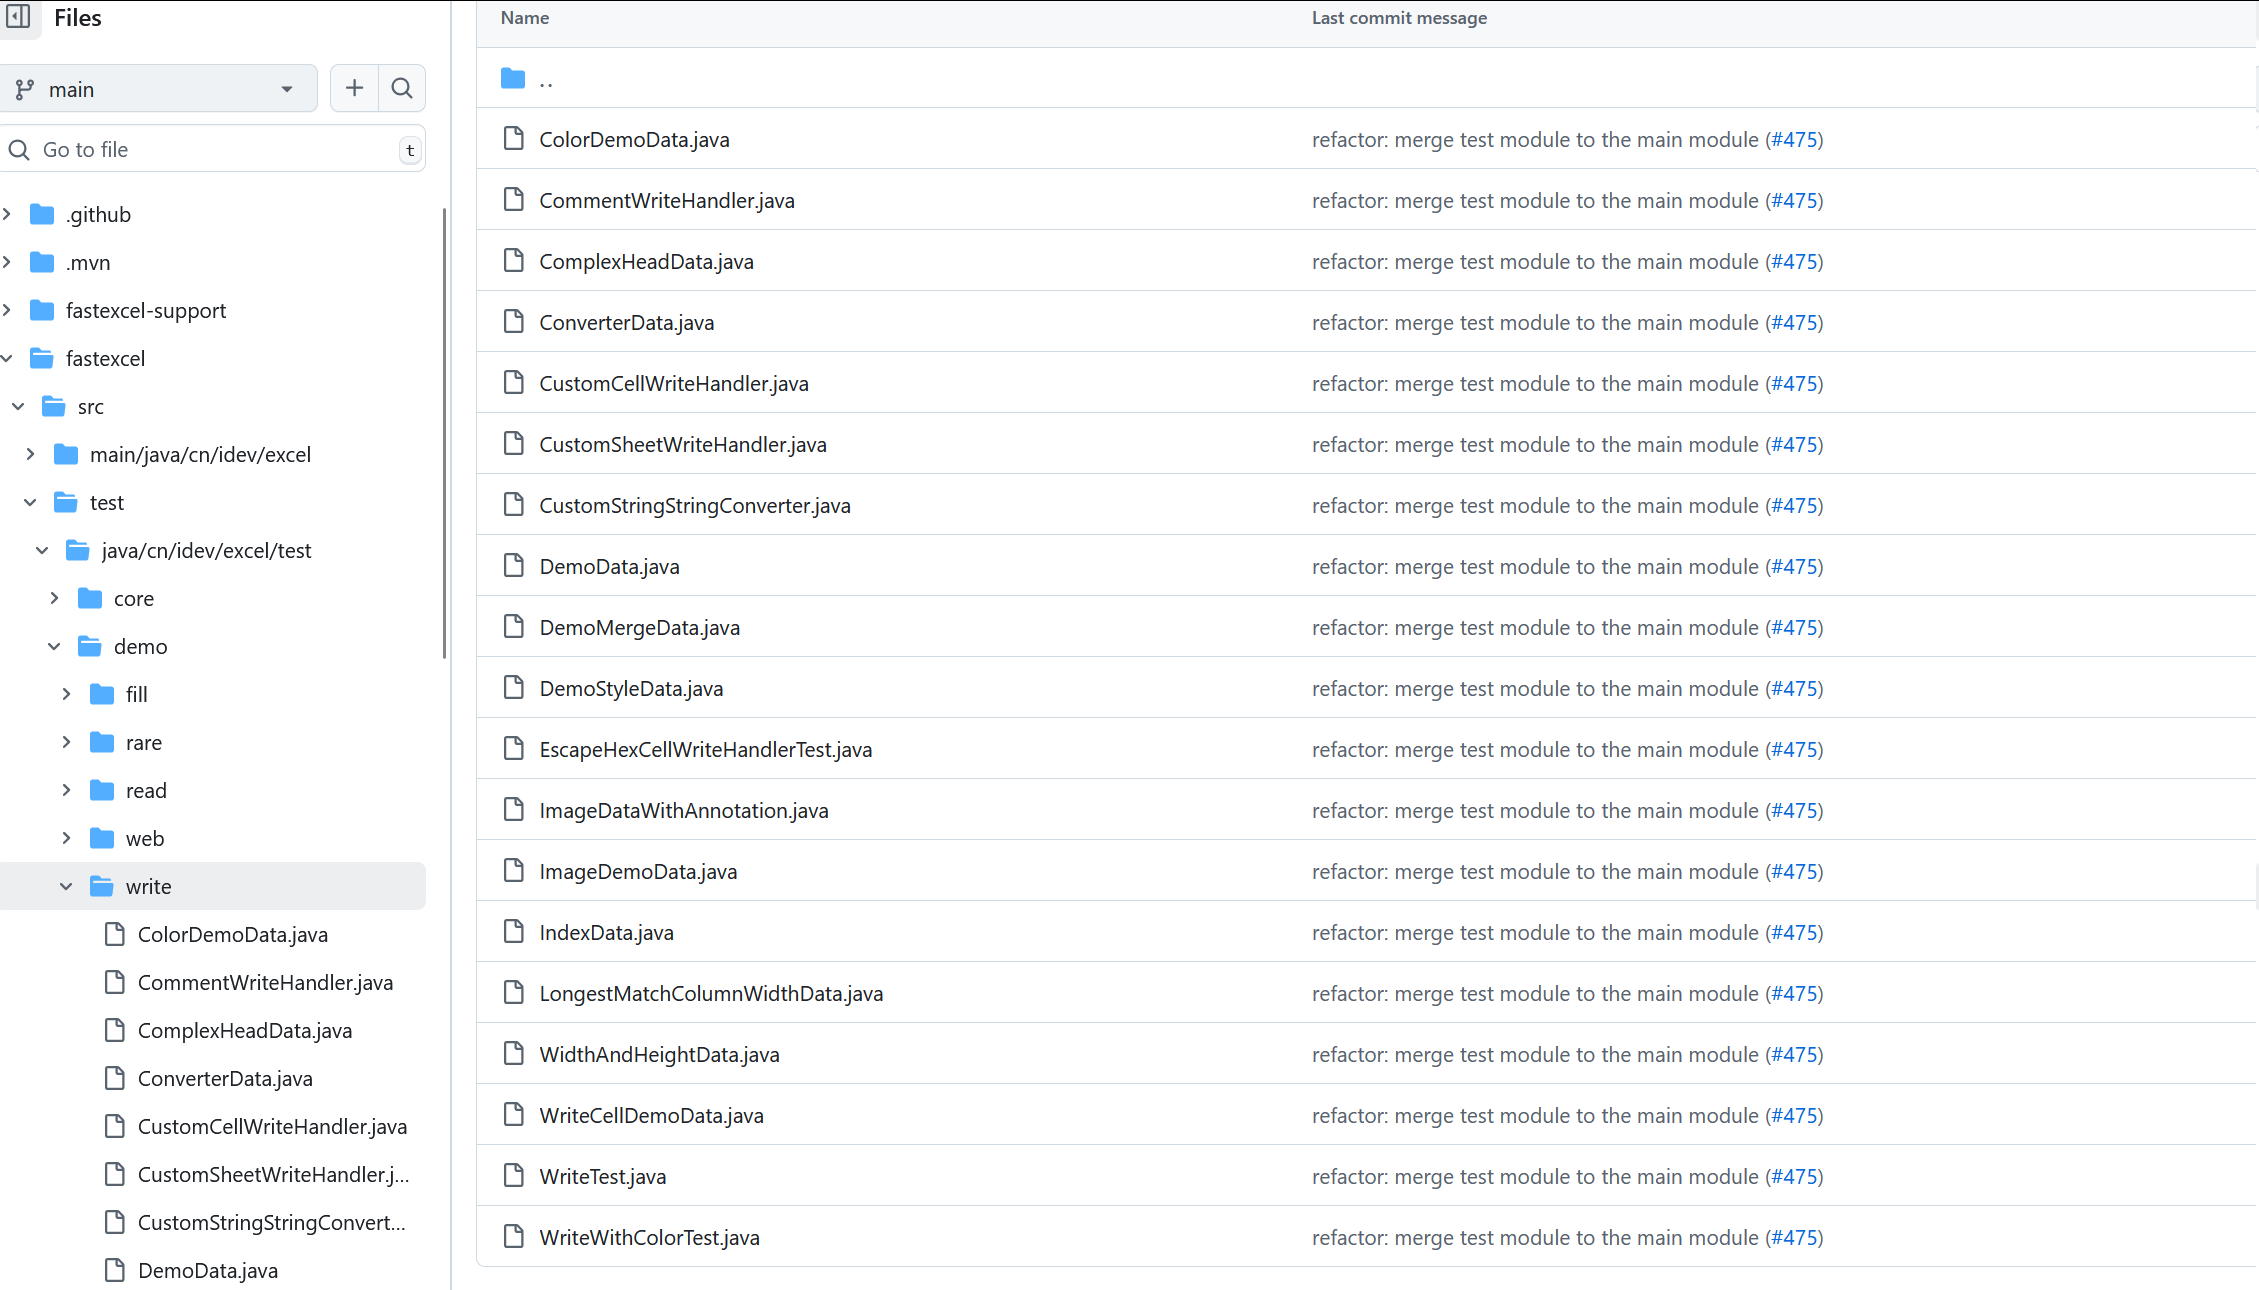Open #475 link in ColorDemoData.java row
Screen dimensions: 2259x1290
click(x=1794, y=140)
